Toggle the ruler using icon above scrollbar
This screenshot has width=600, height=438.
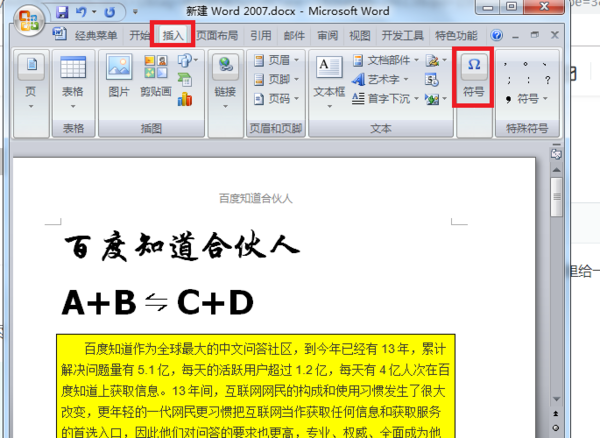(556, 154)
